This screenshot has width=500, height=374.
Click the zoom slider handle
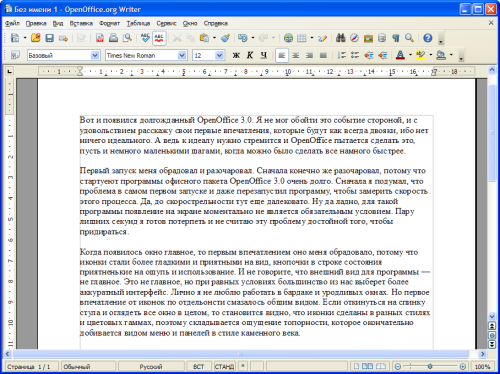[x=430, y=367]
